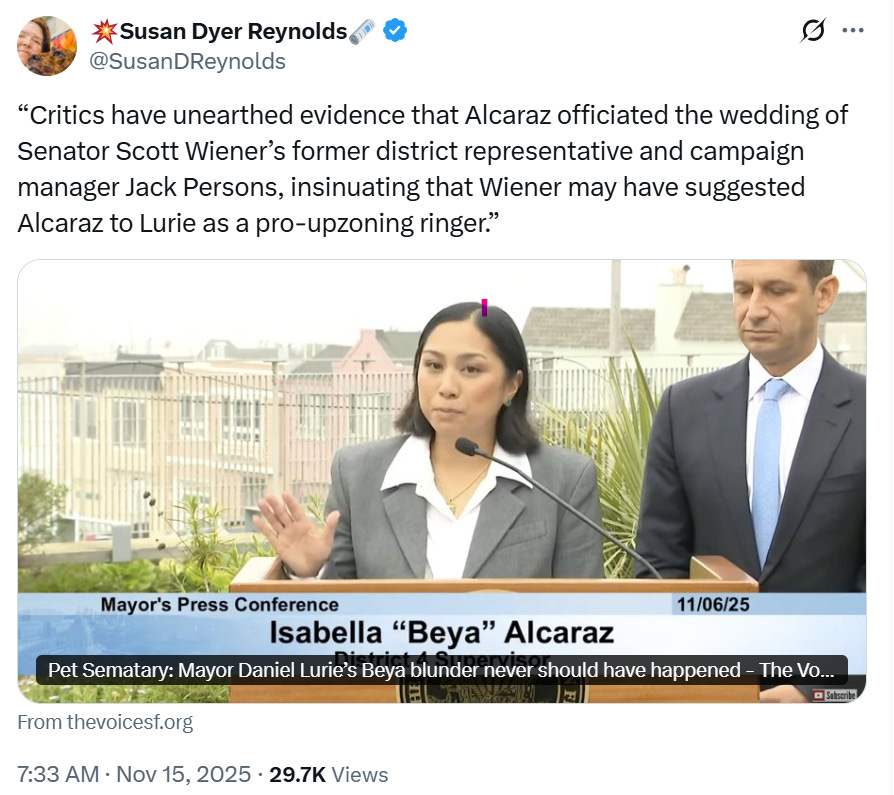
Task: Open the From thevoicesf.org source link
Action: (105, 722)
